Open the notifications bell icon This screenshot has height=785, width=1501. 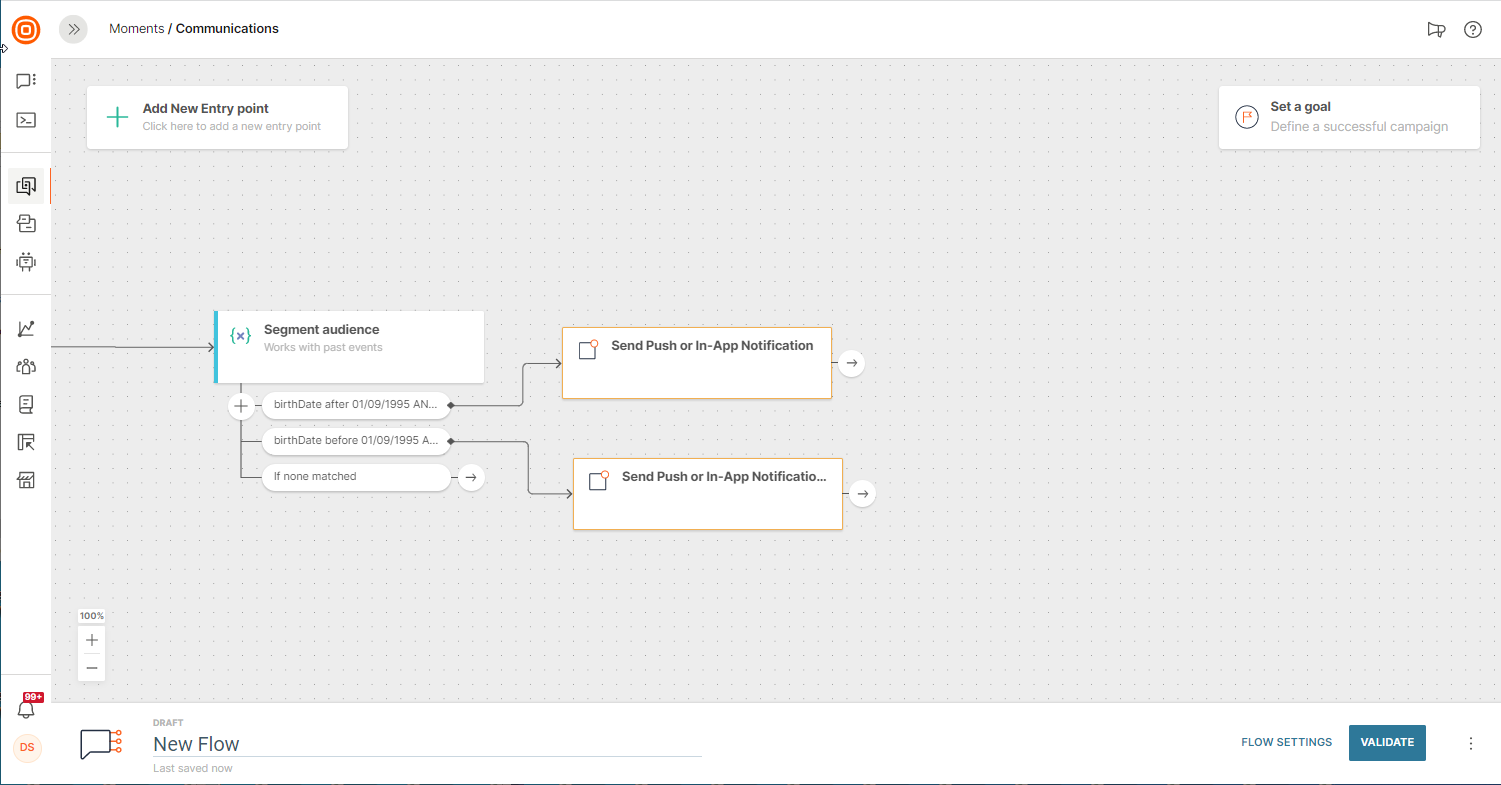coord(27,709)
